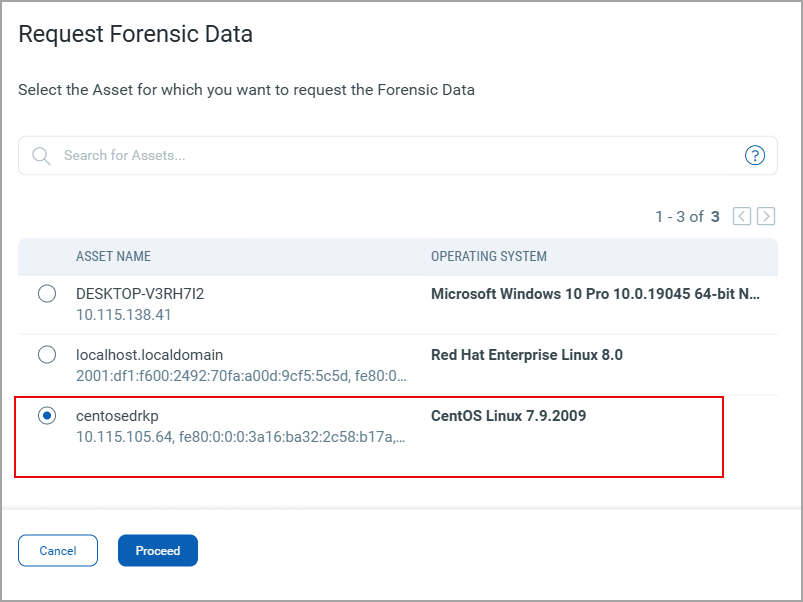Click the Asset Name column header

coord(113,257)
